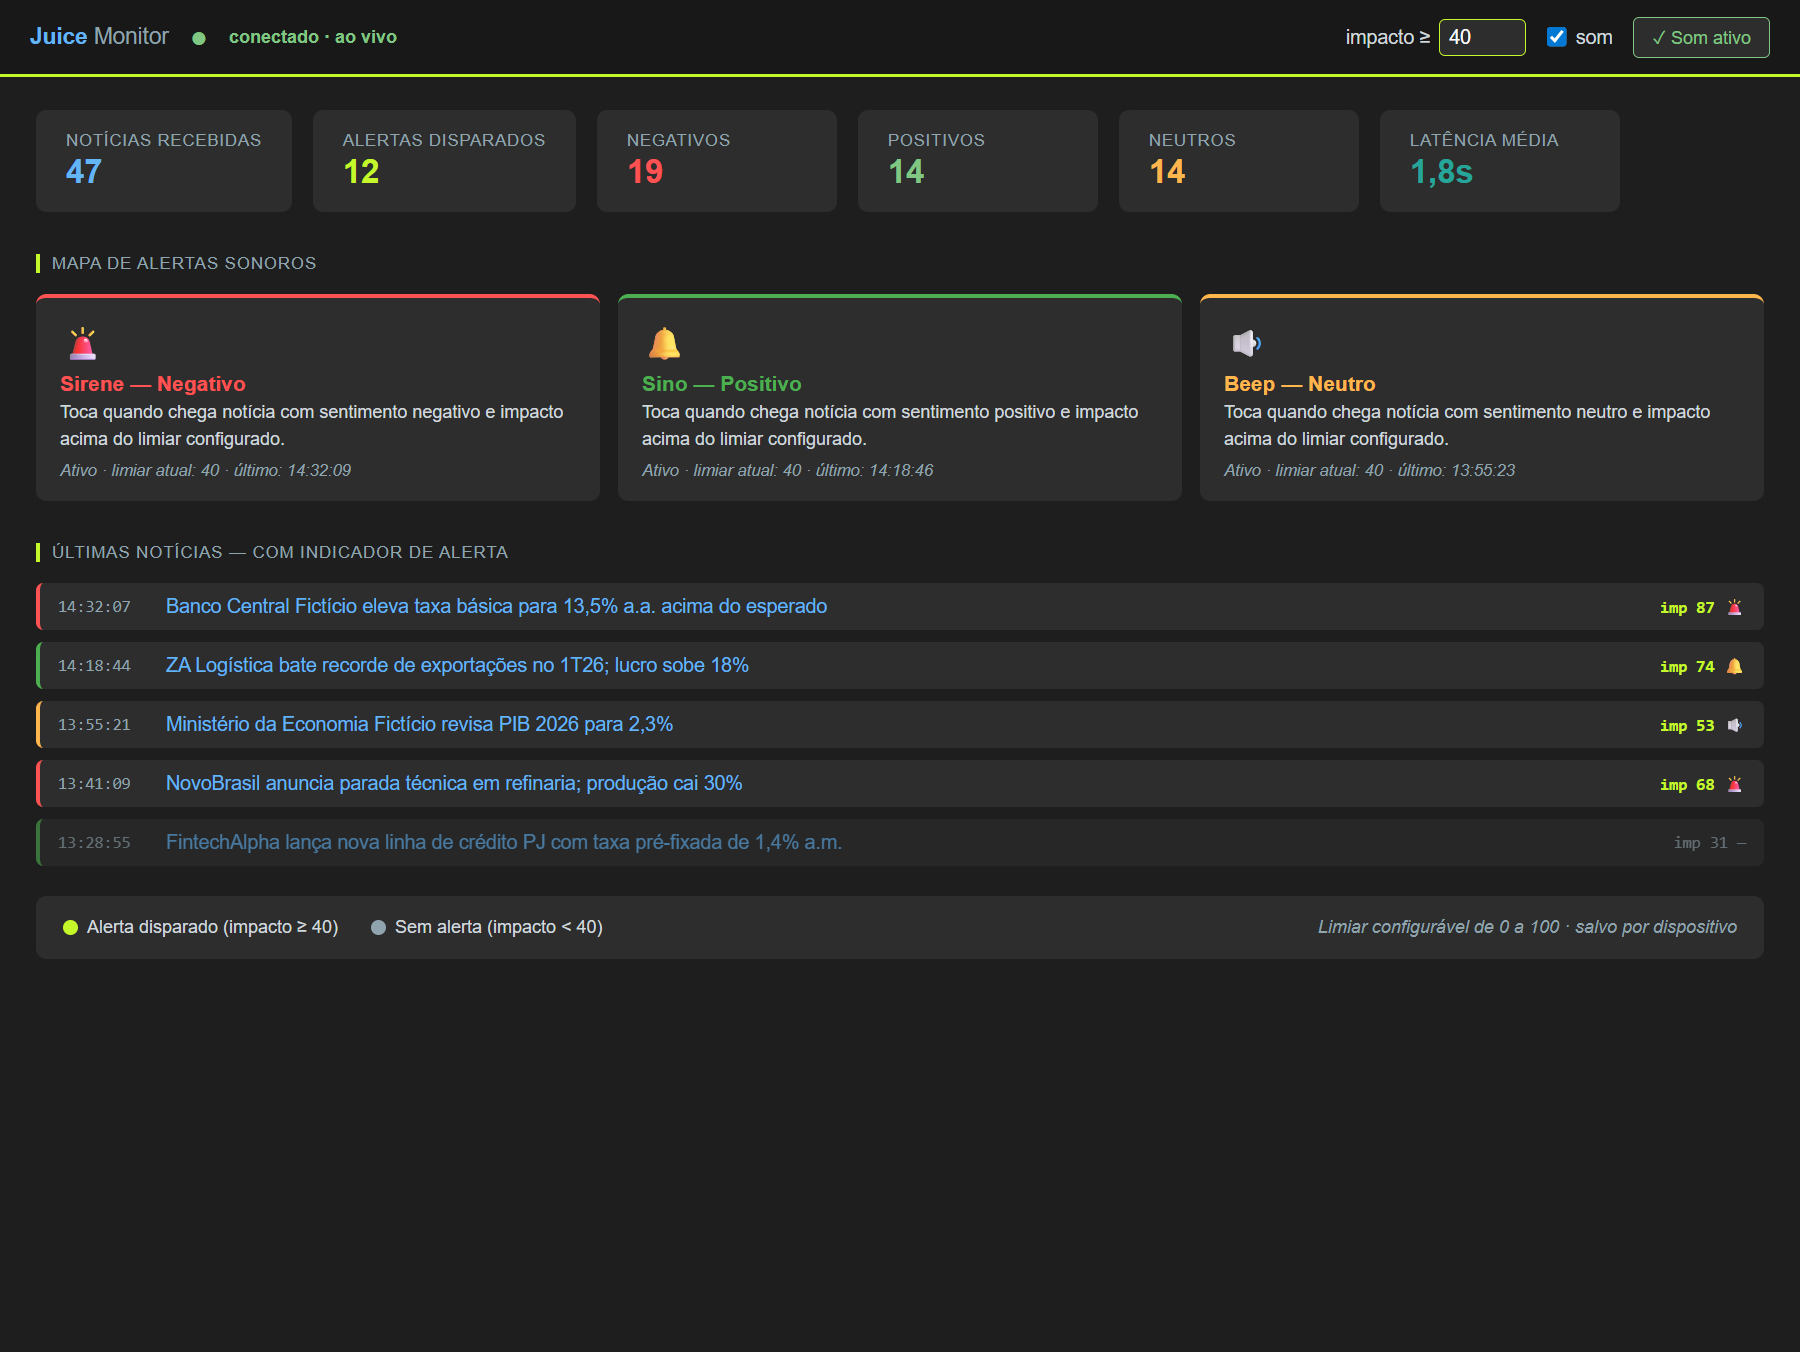The image size is (1800, 1352).
Task: Select the Latência Média 1,8s card
Action: (1500, 161)
